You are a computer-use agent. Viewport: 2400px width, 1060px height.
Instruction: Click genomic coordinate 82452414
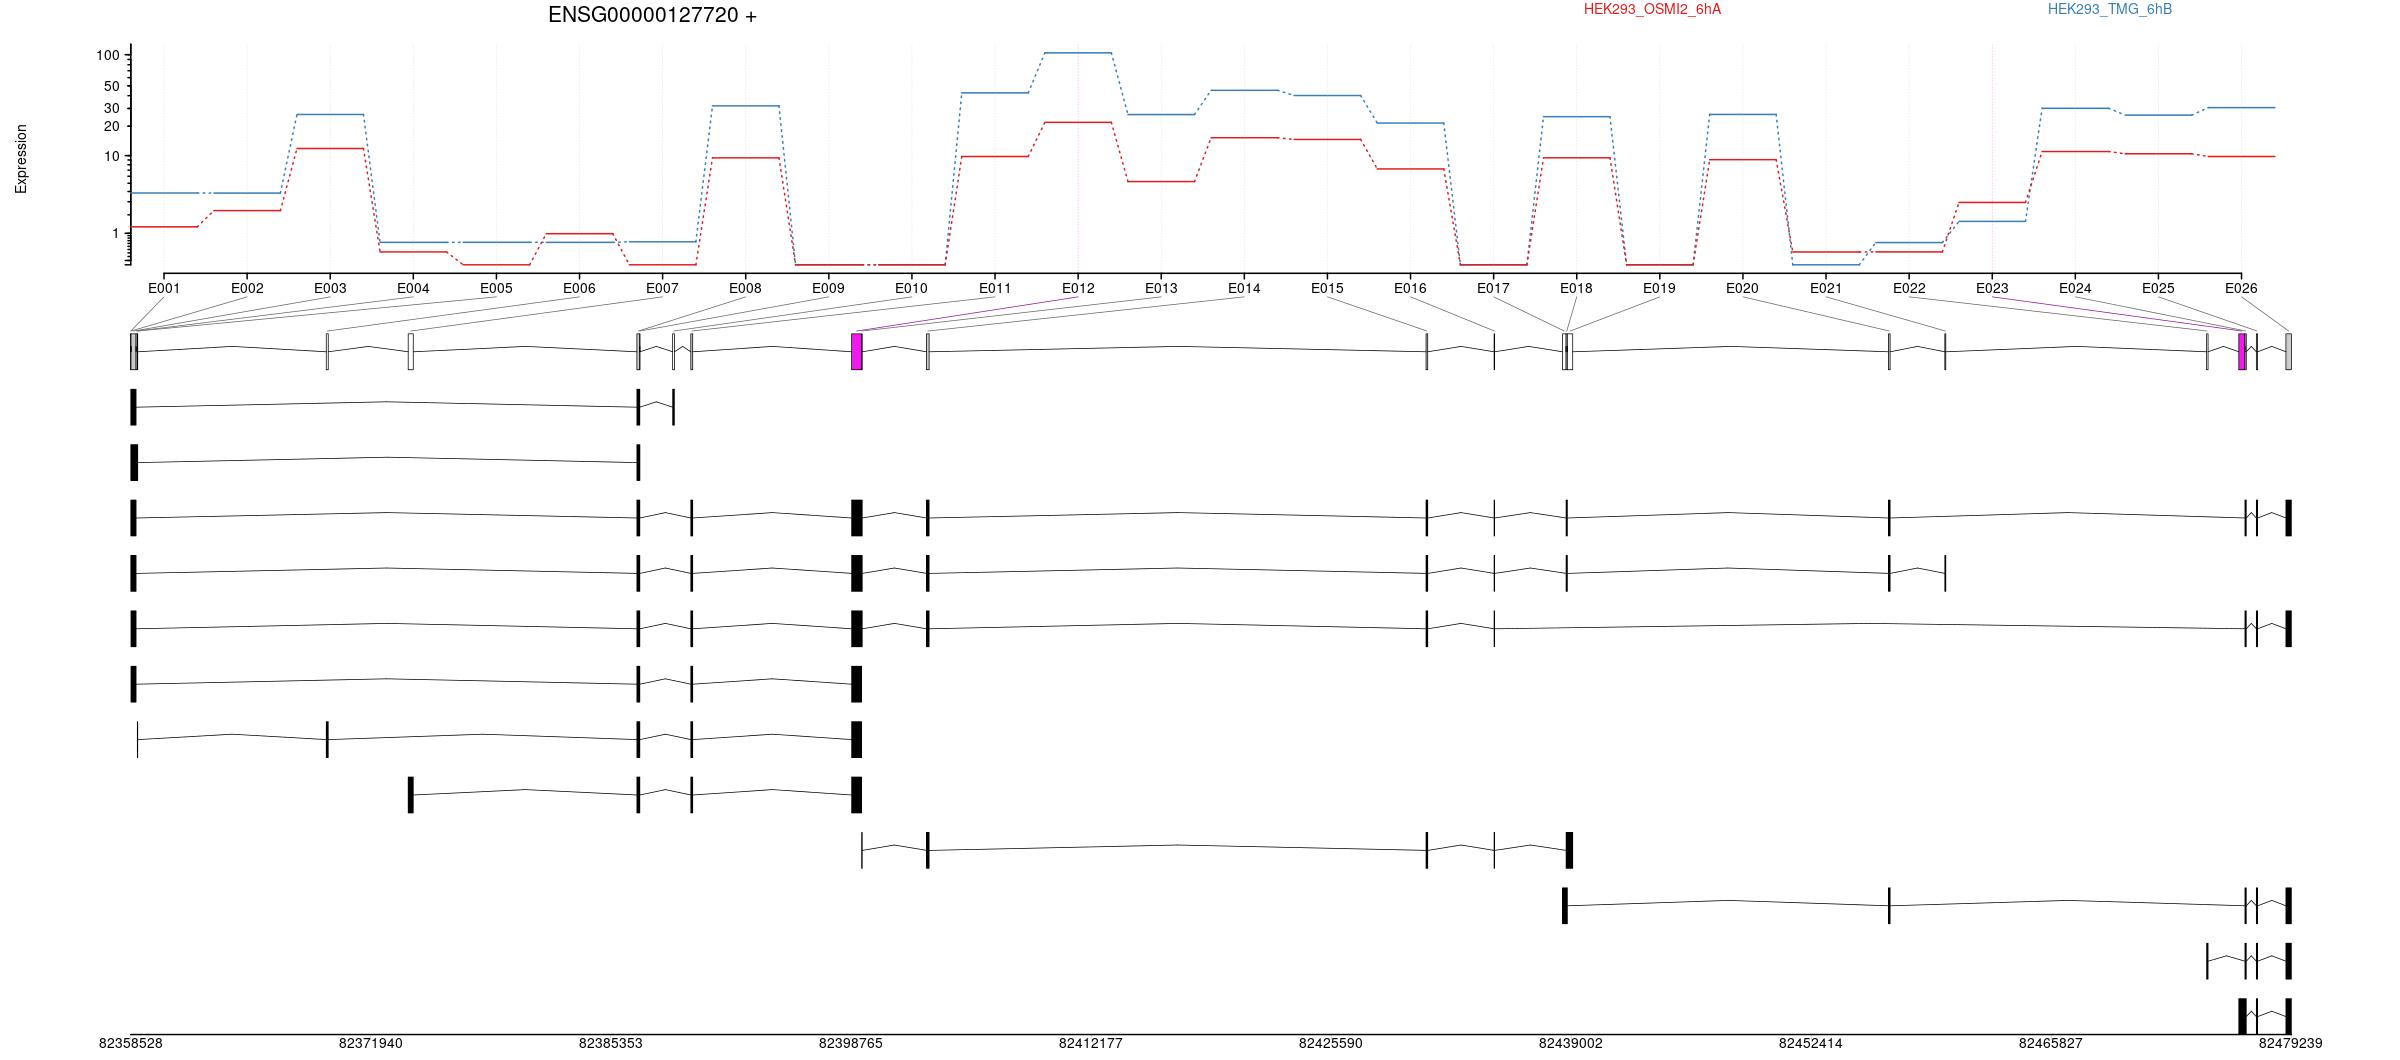coord(1811,1044)
